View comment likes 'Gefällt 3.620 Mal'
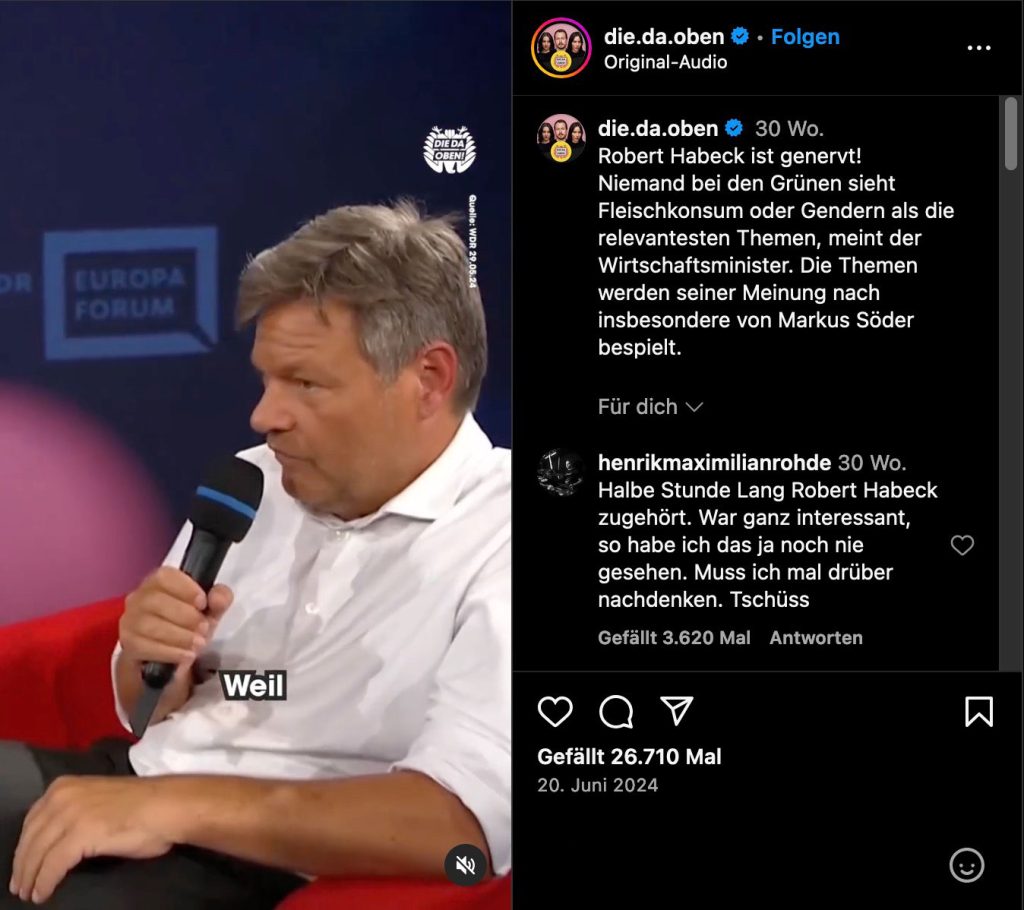 [x=674, y=638]
